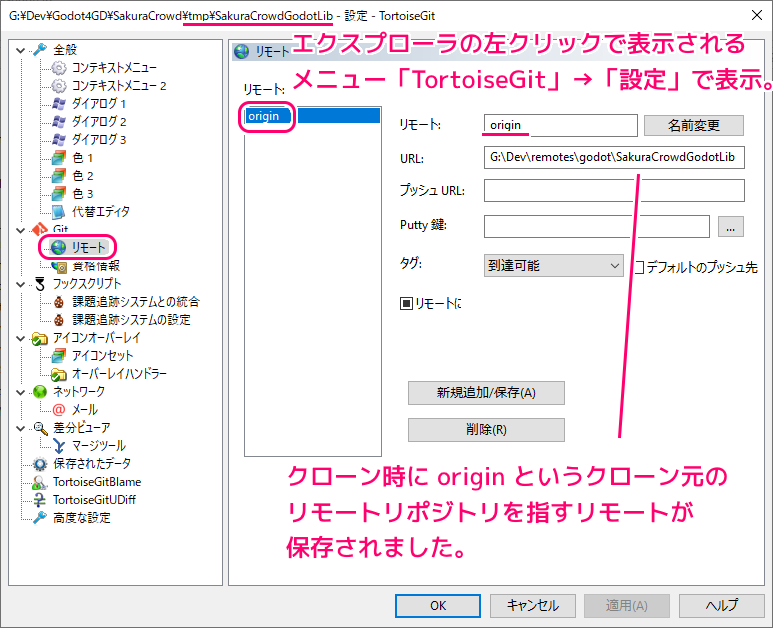773x628 pixels.
Task: Click the プッシュ URL input field
Action: [x=614, y=191]
